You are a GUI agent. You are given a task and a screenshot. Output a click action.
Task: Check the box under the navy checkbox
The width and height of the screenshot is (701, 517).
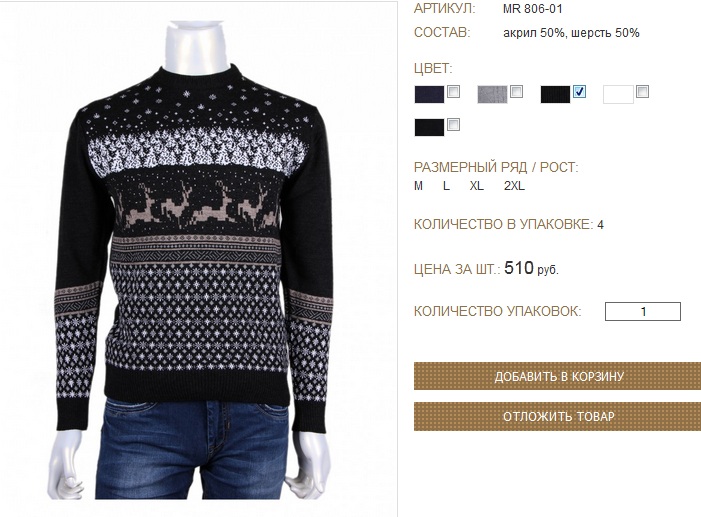point(453,125)
